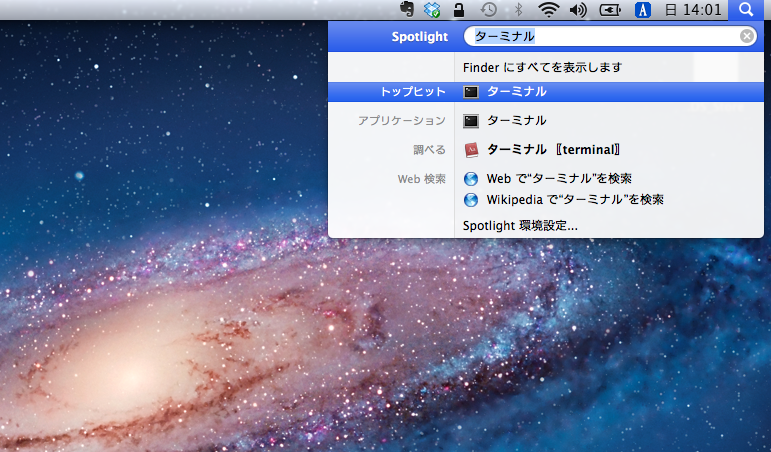Clear the Spotlight search field
Screen dimensions: 771x452
click(746, 36)
